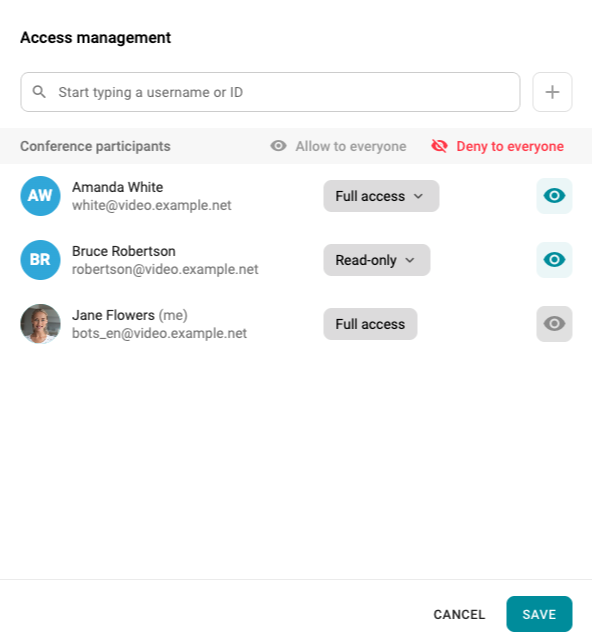Toggle the visibility eye for Bruce Robertson

point(554,260)
